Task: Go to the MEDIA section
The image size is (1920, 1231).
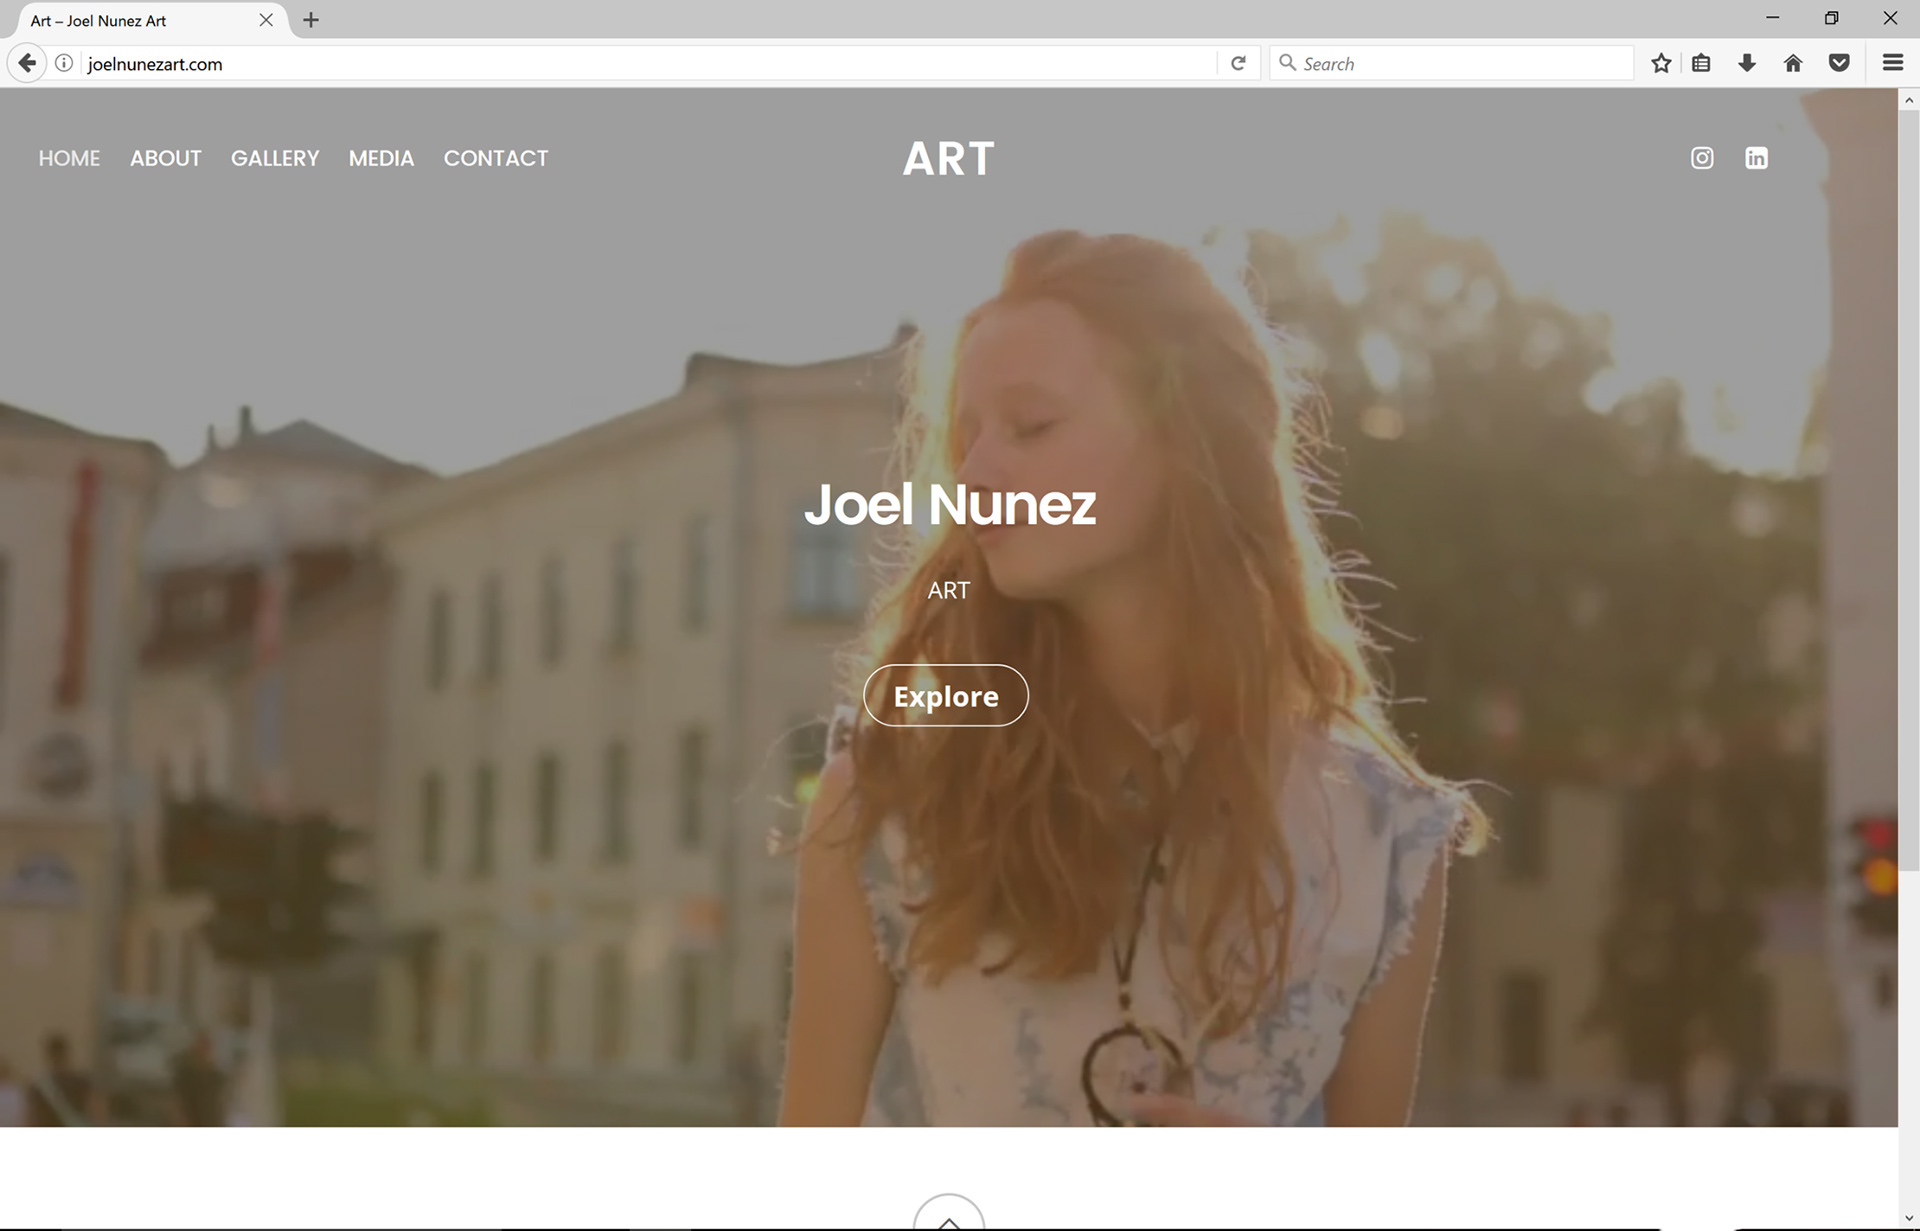Action: [x=381, y=158]
